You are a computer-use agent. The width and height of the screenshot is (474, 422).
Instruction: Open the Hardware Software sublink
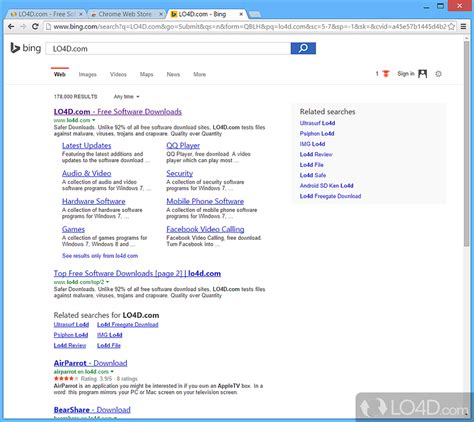94,201
